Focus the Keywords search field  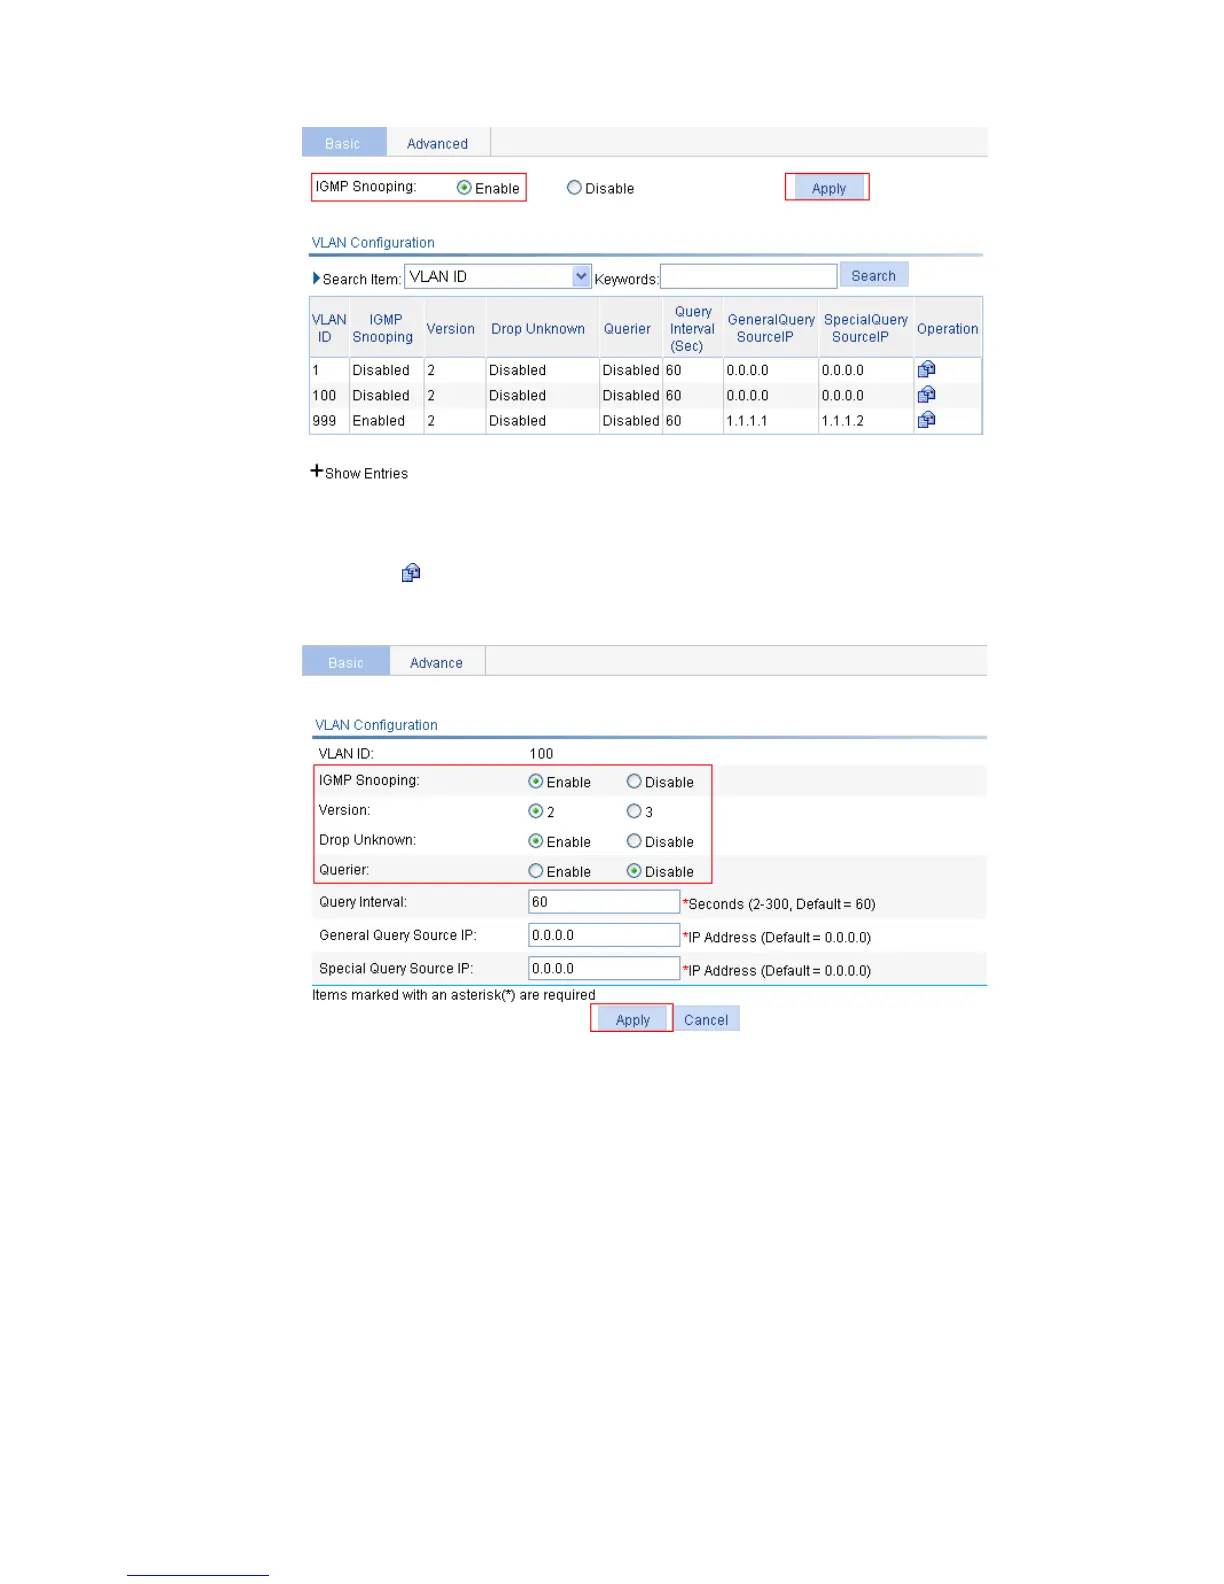click(748, 276)
